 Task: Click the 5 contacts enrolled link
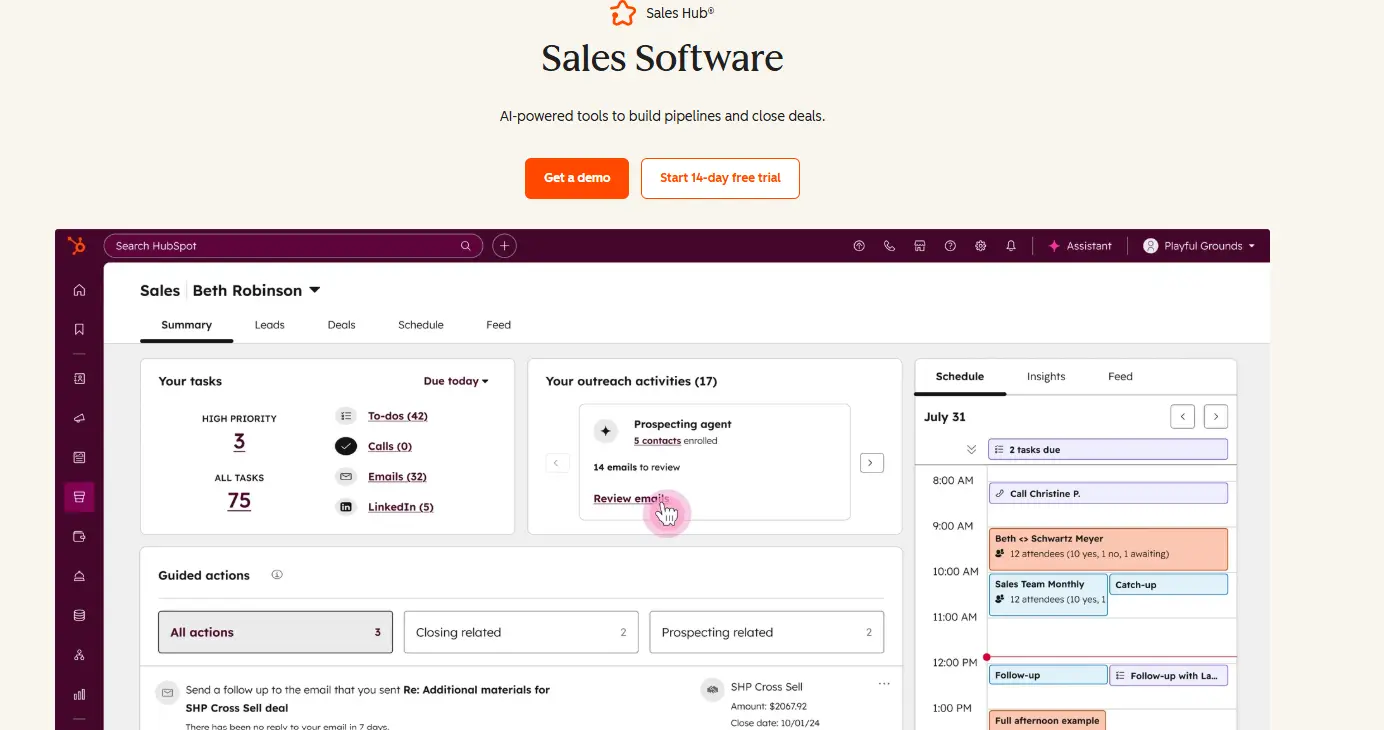tap(657, 441)
